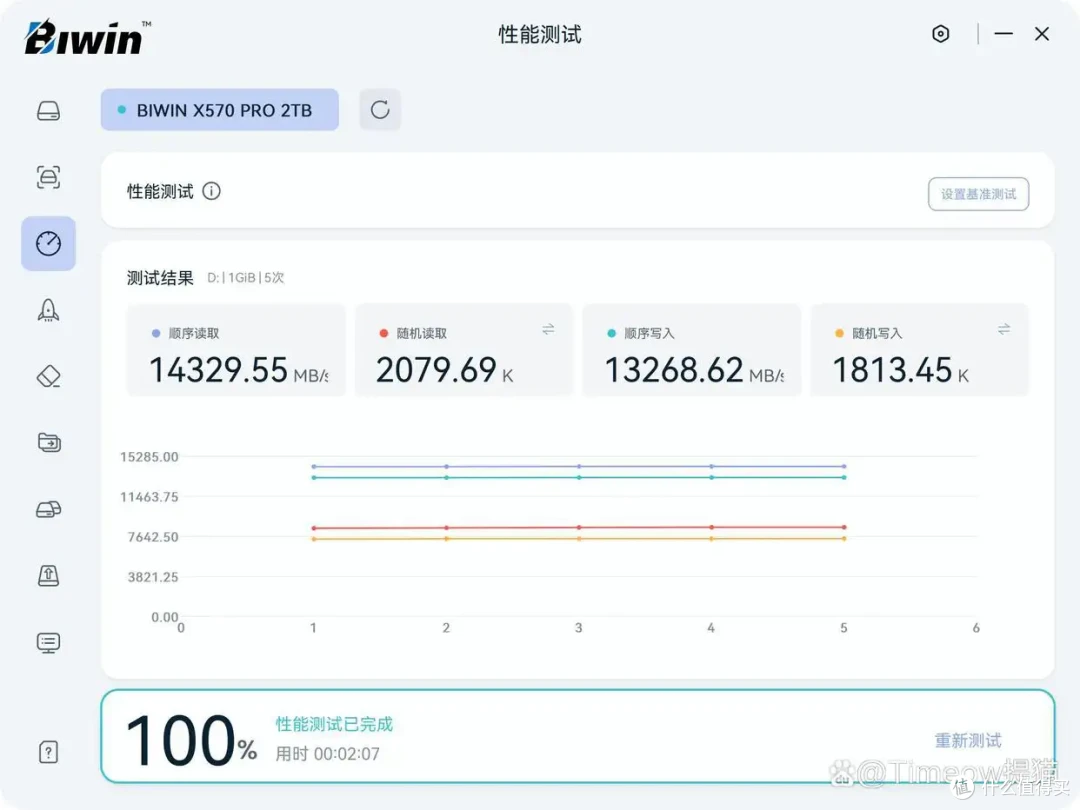The height and width of the screenshot is (810, 1080).
Task: Click the 15285.00 axis label on chart
Action: [149, 457]
